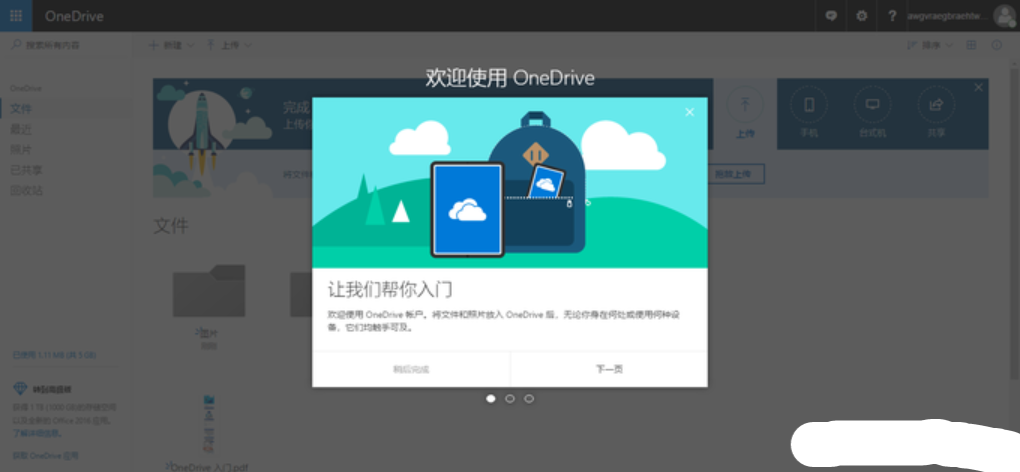Click the 让我们帮你入门 dialog heading
1020x472 pixels.
click(390, 289)
